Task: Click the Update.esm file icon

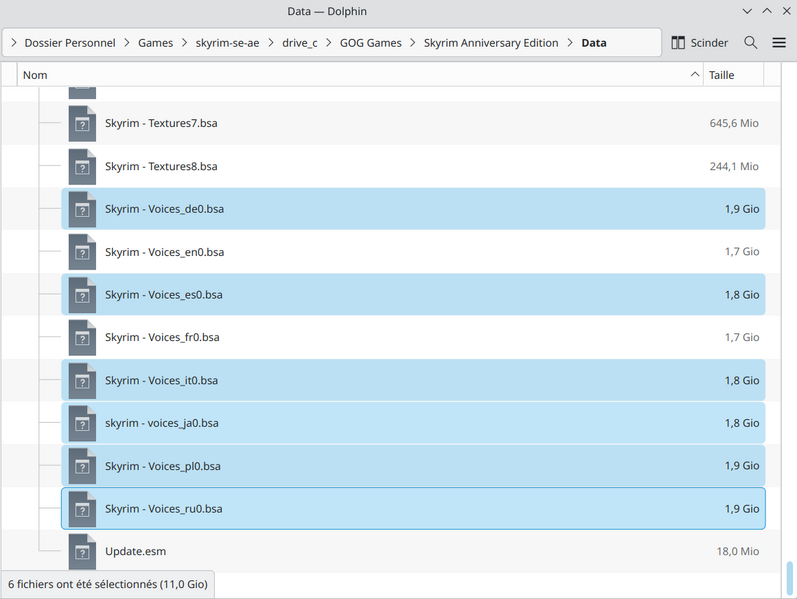Action: click(x=82, y=552)
